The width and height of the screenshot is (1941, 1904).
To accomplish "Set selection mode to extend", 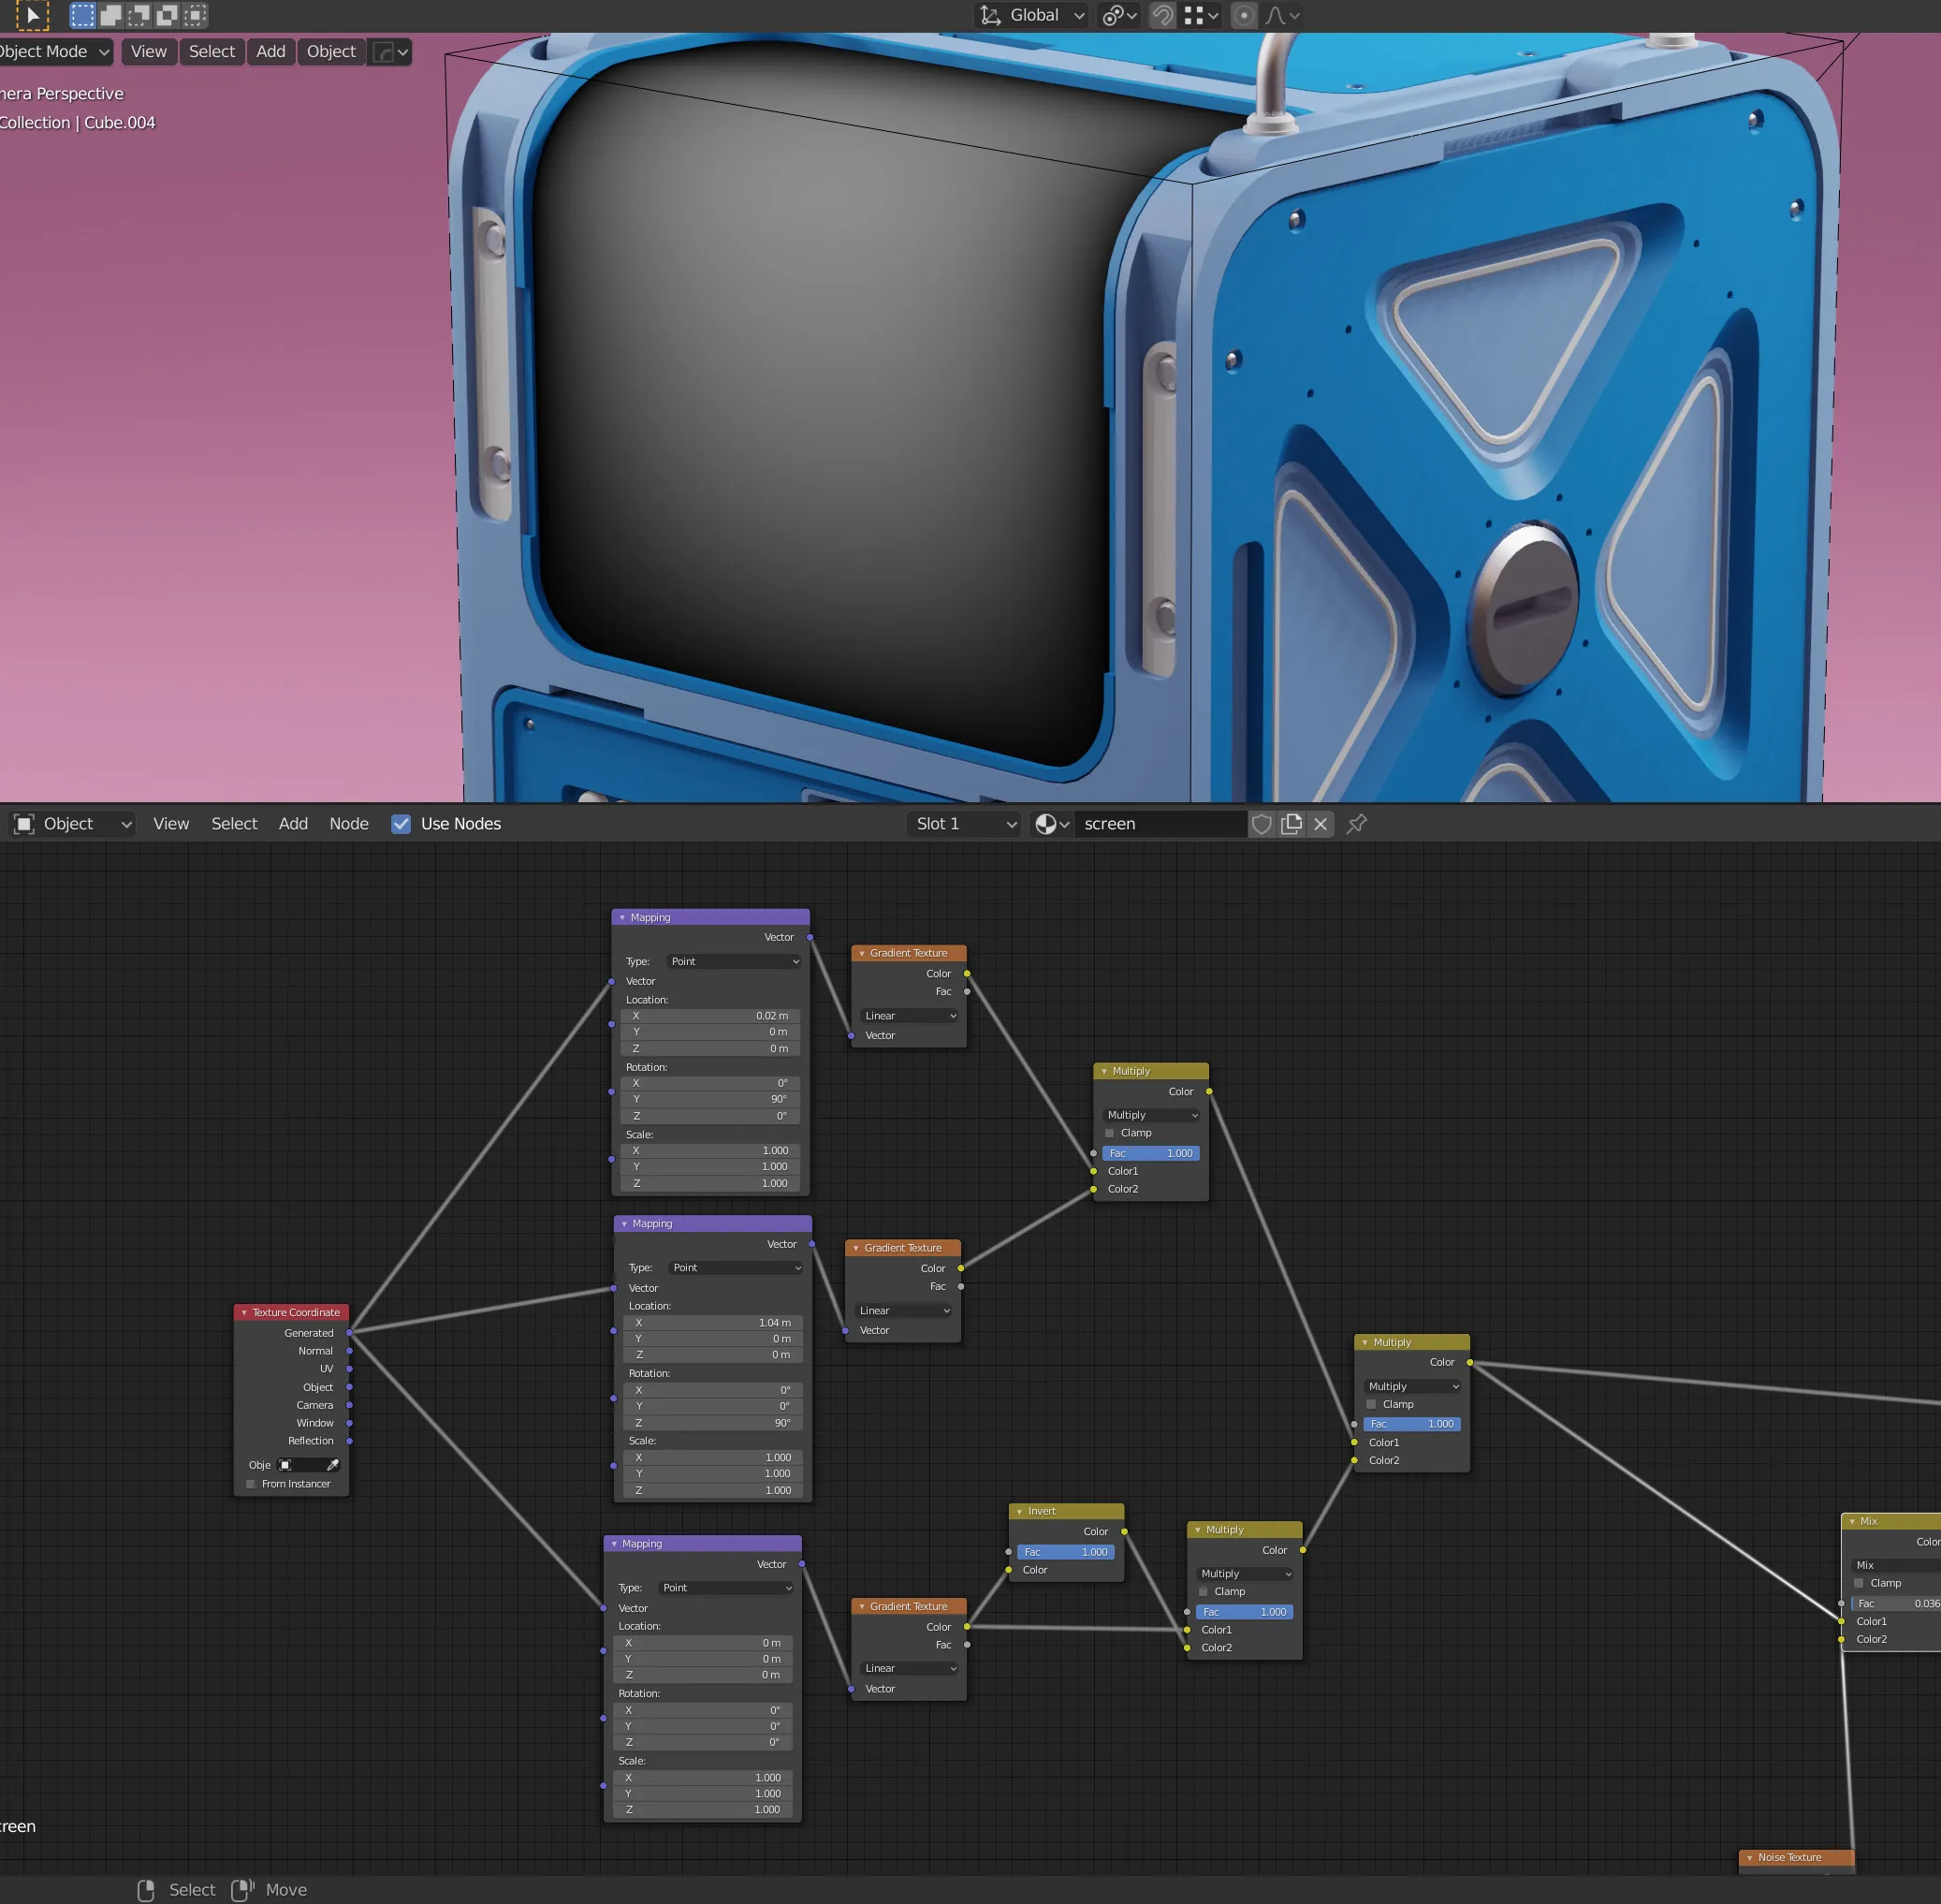I will pos(111,15).
